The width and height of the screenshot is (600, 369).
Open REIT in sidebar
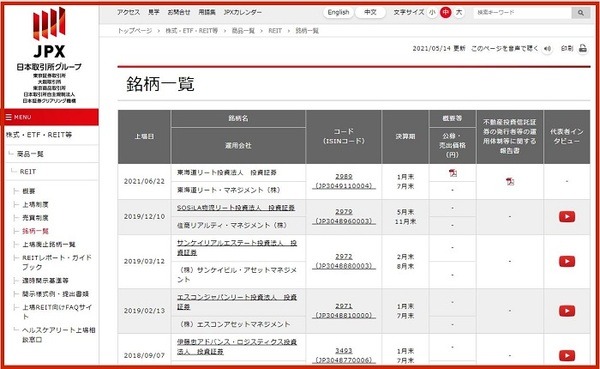pos(28,172)
